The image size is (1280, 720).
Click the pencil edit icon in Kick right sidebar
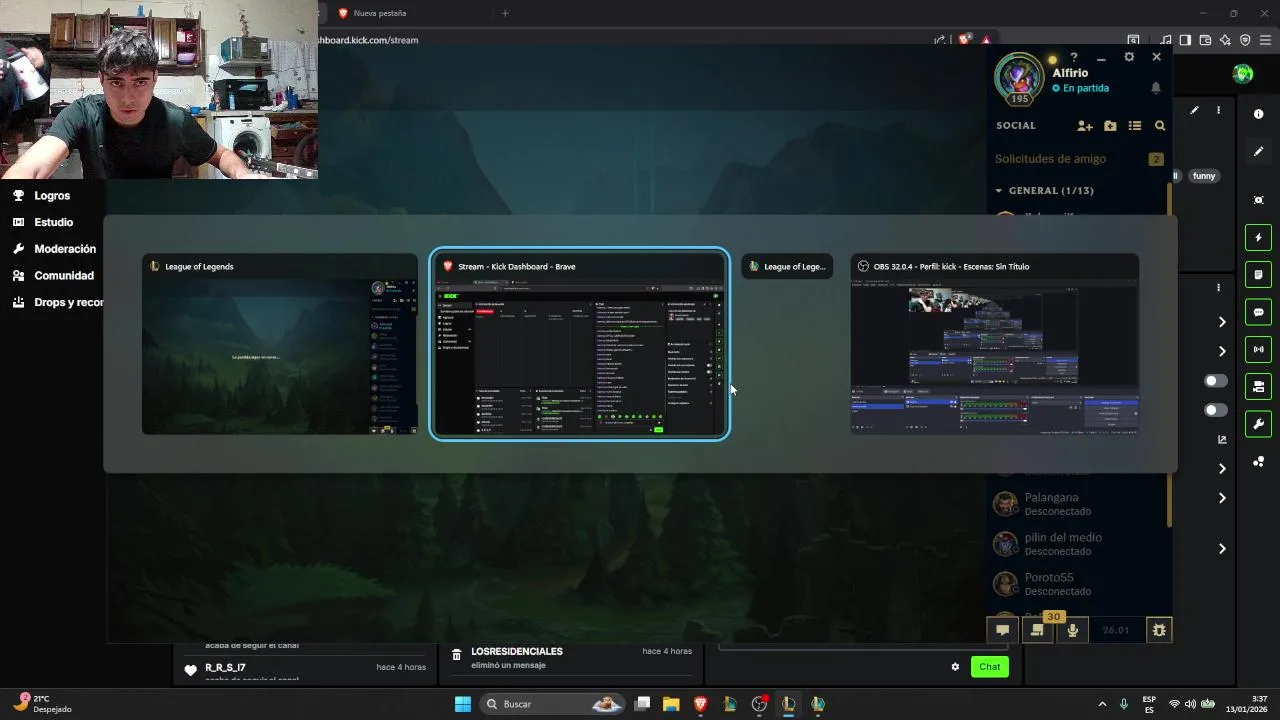click(x=1259, y=151)
